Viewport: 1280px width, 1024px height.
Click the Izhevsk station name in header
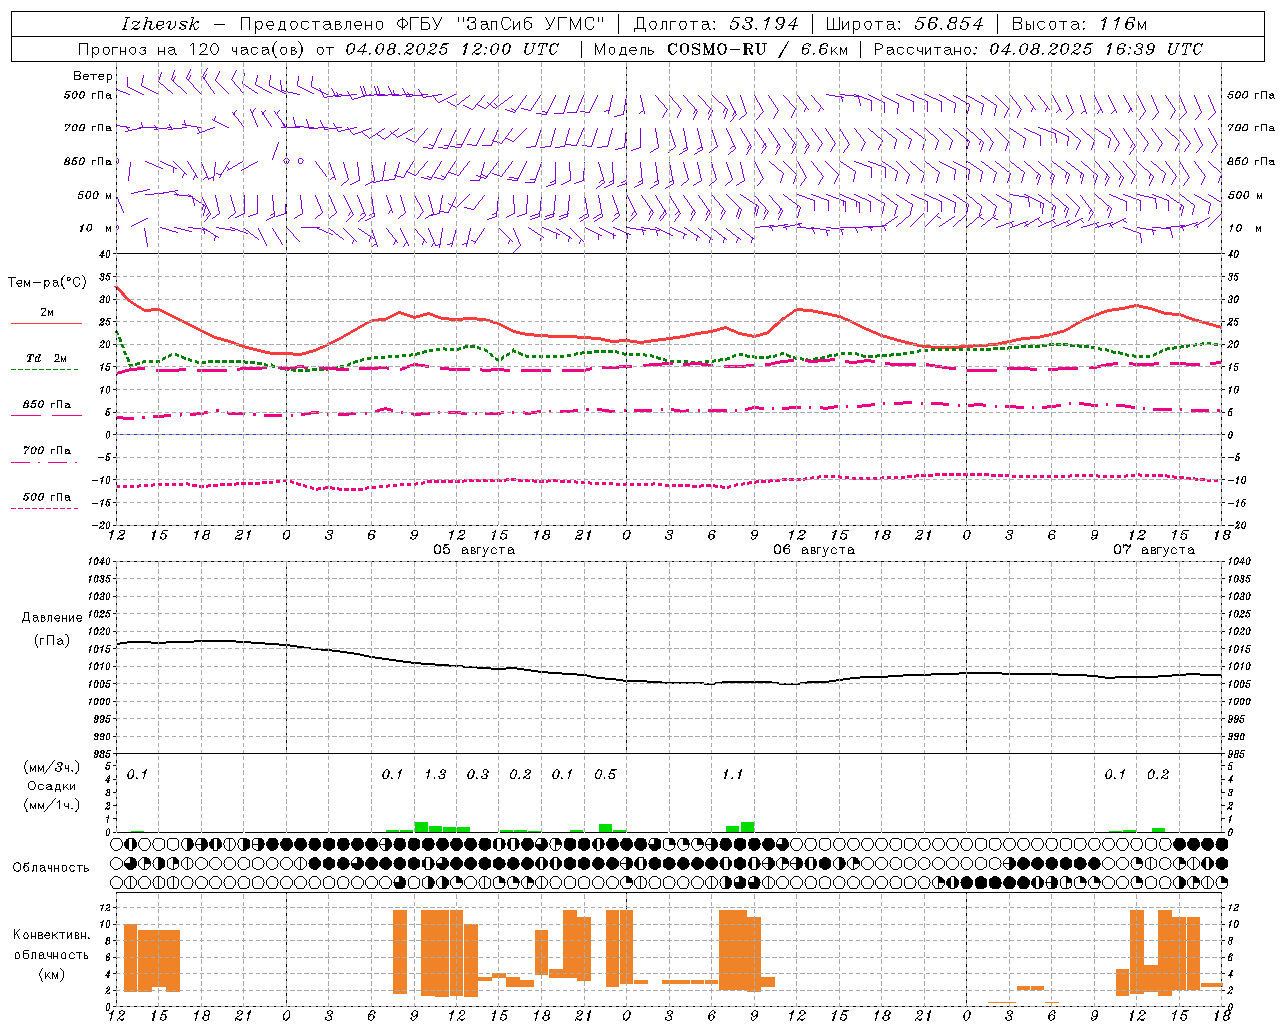point(161,24)
